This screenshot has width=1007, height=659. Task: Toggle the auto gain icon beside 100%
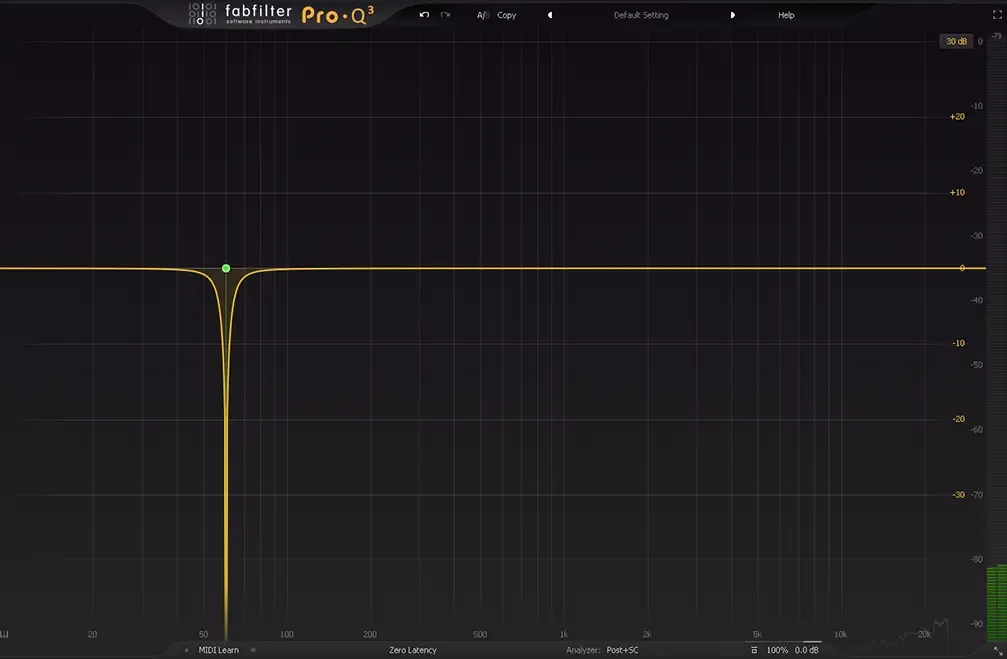[x=754, y=650]
